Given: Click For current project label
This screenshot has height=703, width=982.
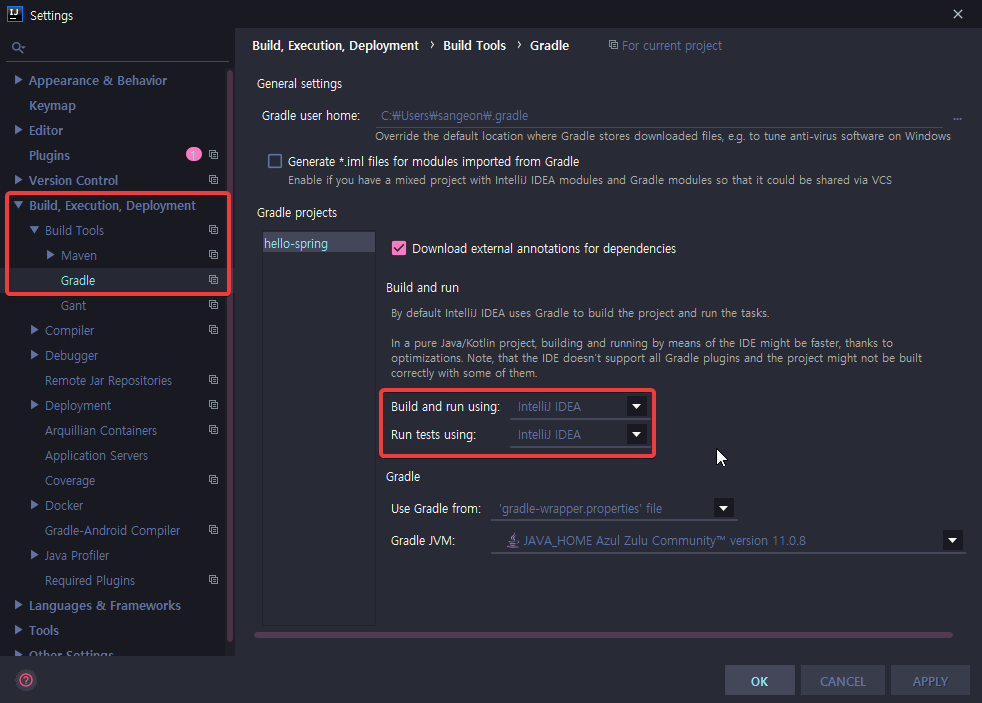Looking at the screenshot, I should click(x=671, y=46).
